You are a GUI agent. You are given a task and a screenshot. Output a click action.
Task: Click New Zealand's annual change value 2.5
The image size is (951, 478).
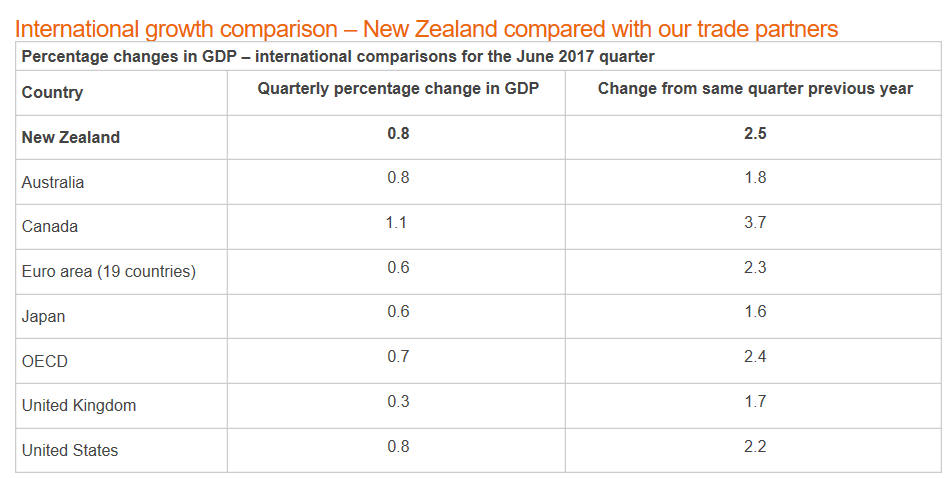[x=755, y=133]
